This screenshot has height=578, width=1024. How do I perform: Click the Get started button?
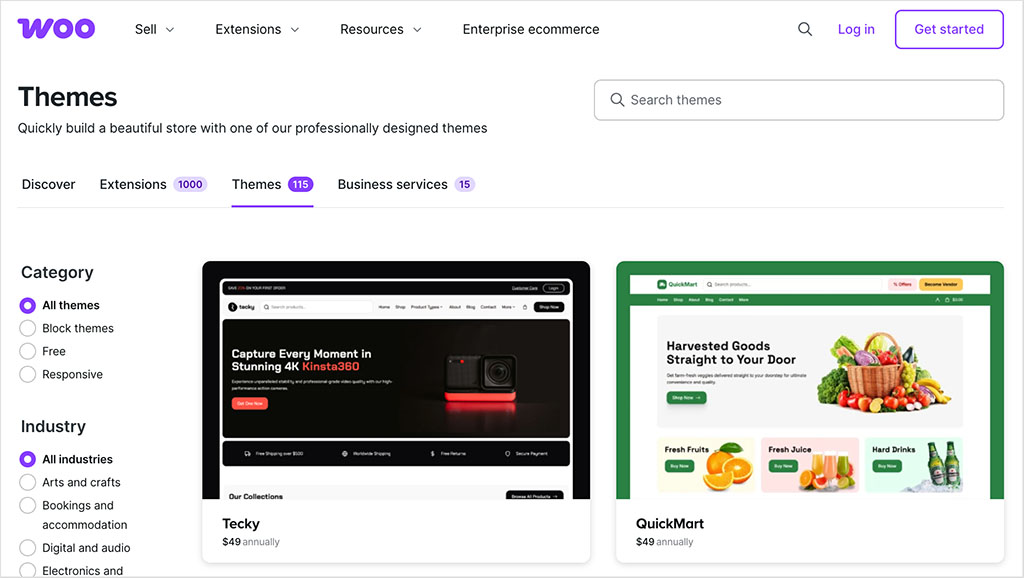[x=948, y=29]
